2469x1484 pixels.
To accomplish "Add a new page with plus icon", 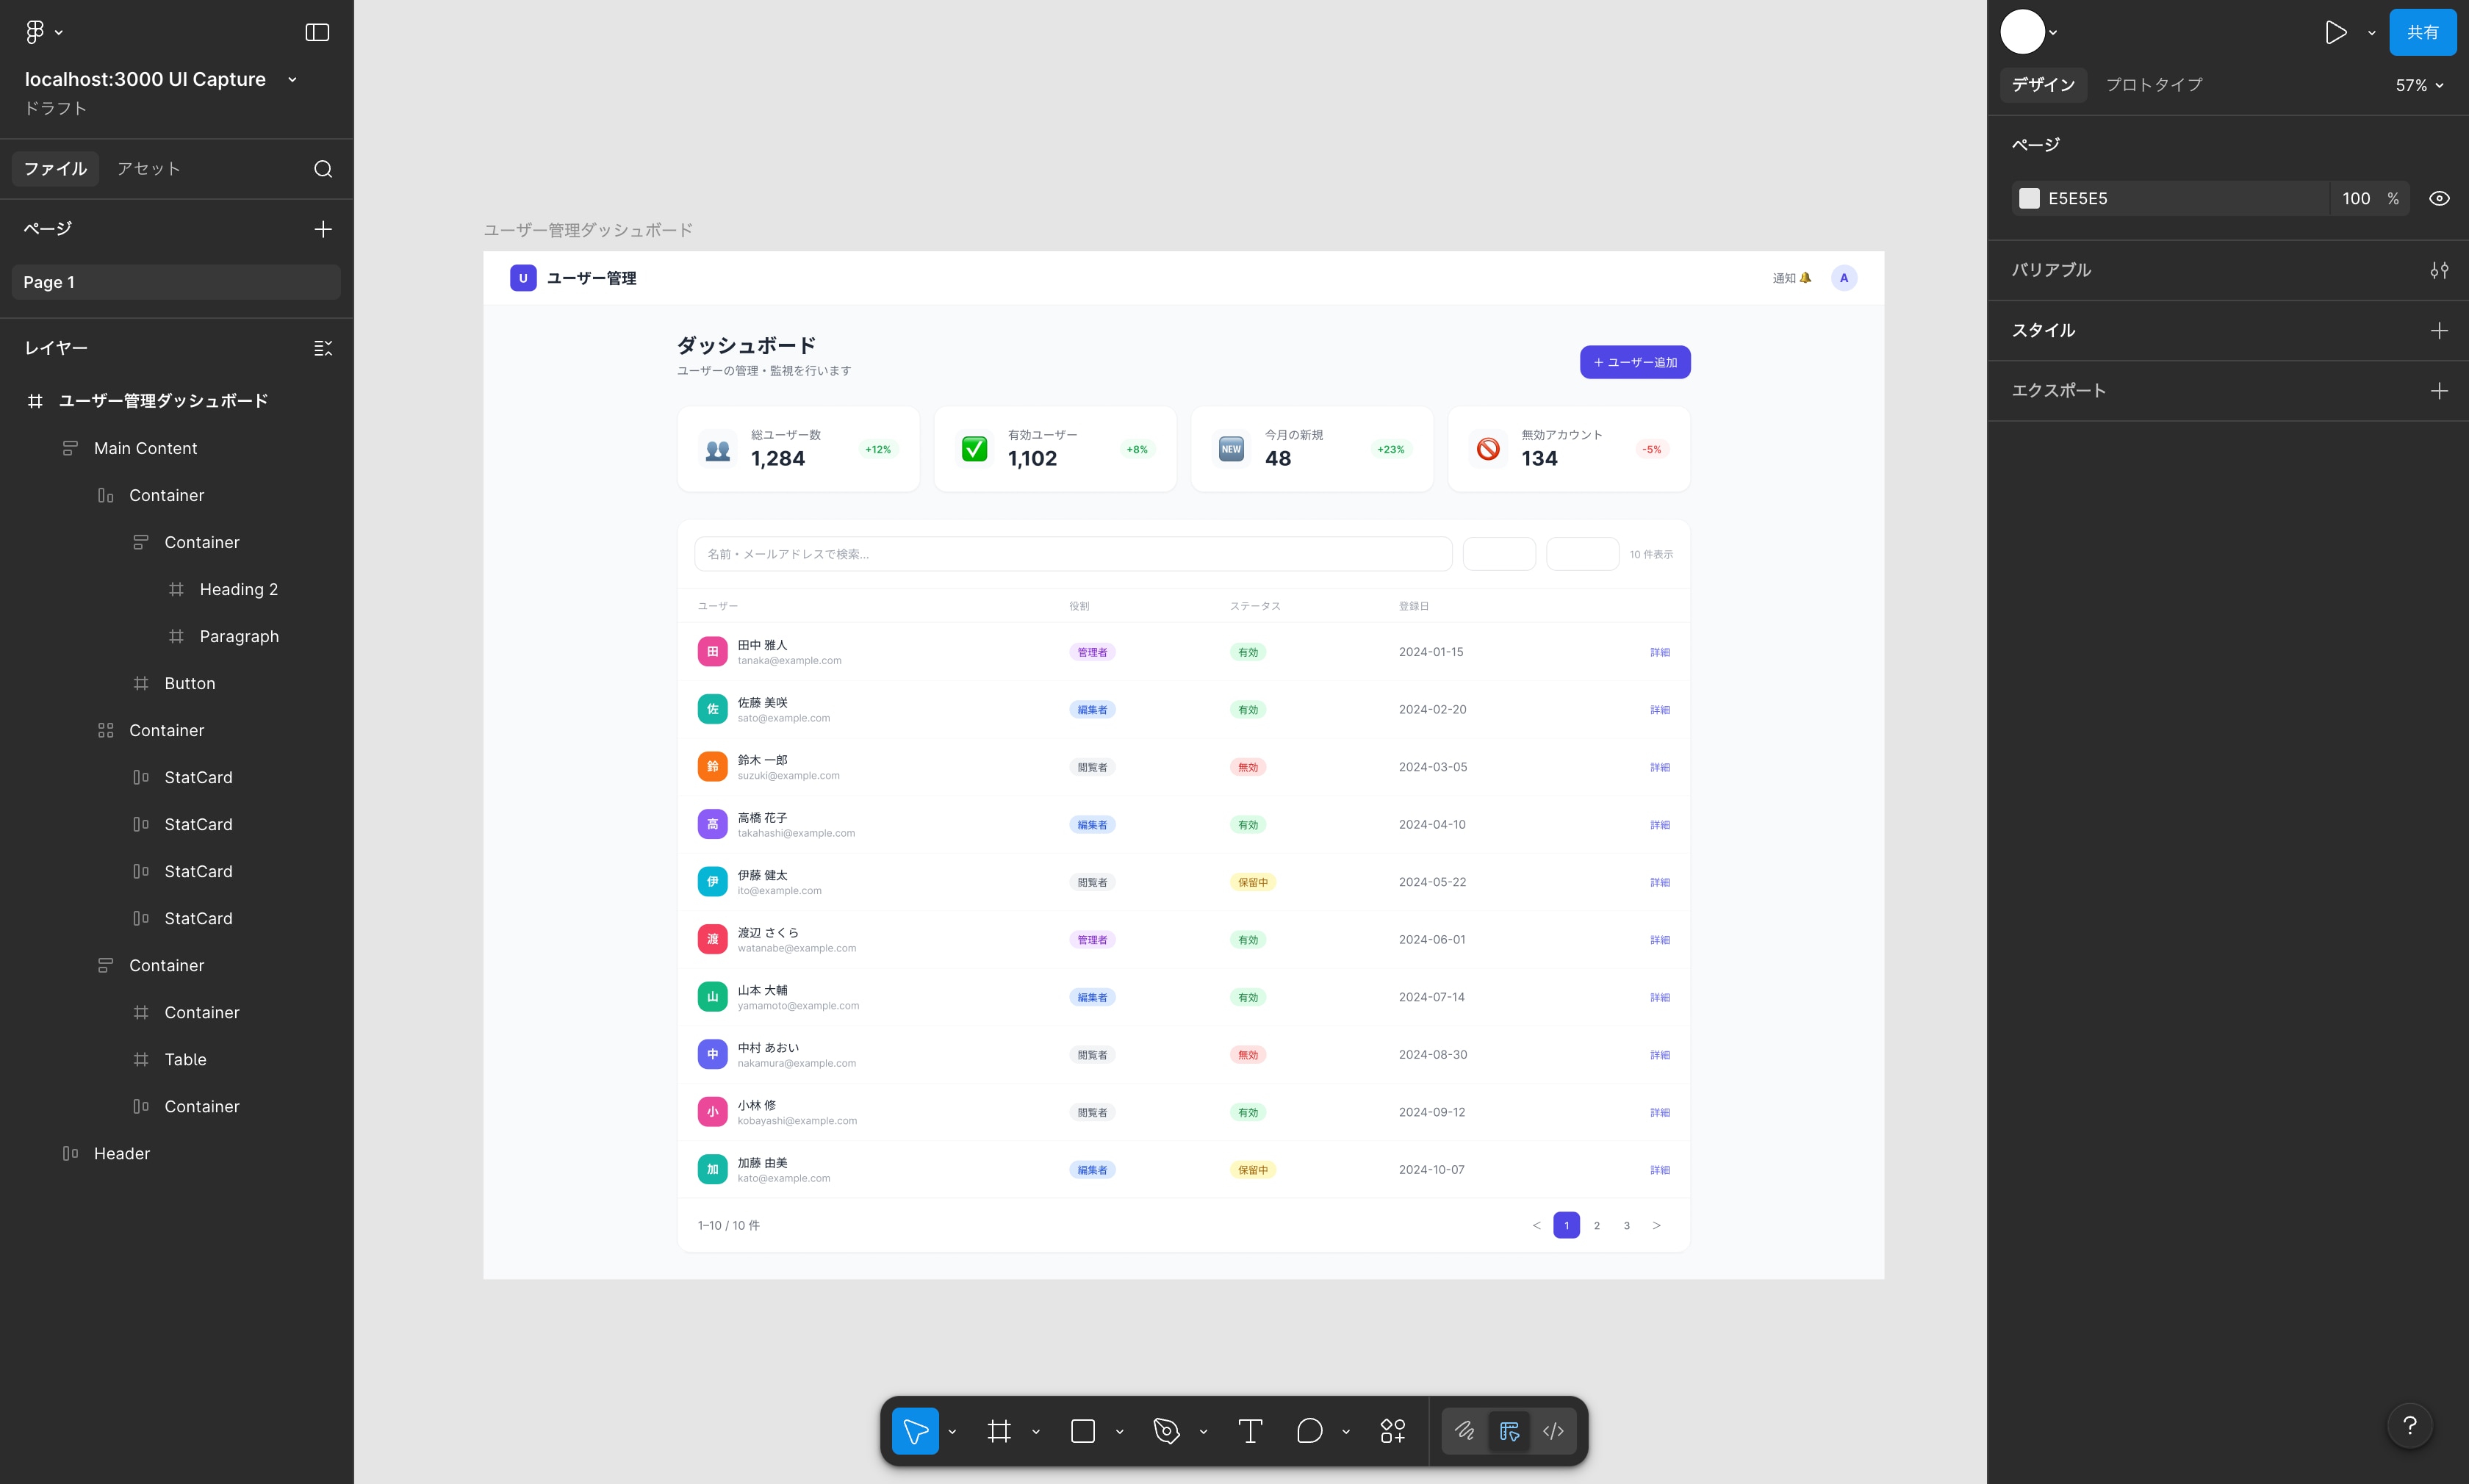I will pyautogui.click(x=322, y=229).
